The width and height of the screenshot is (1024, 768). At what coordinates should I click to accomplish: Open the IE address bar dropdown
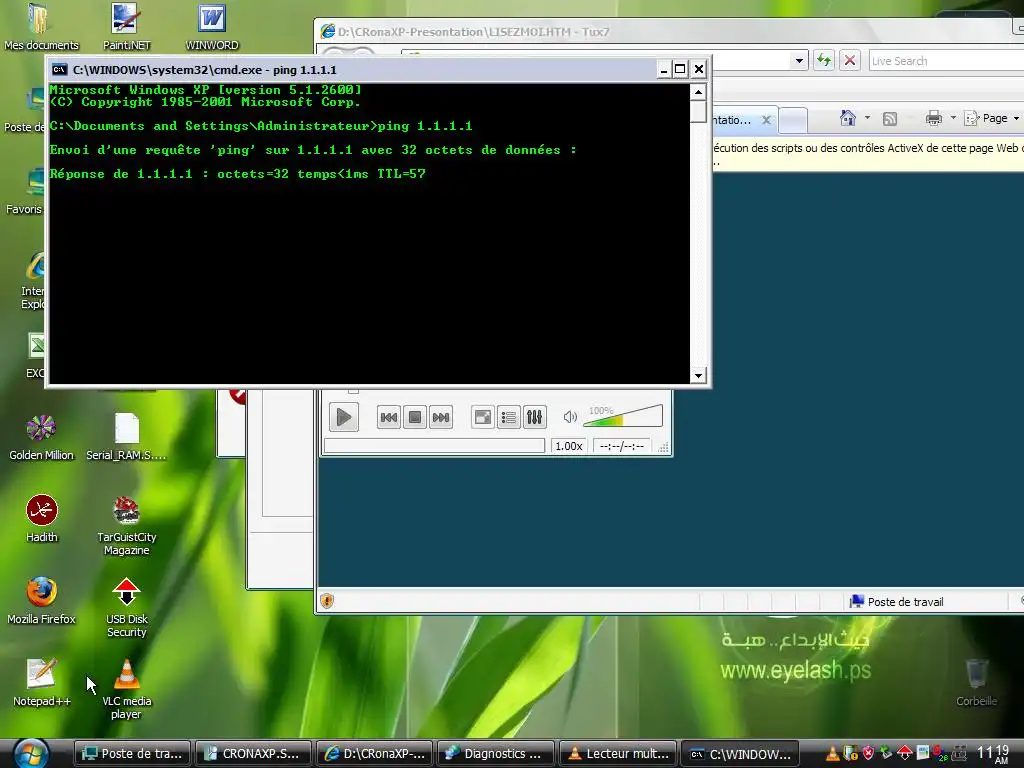(x=799, y=61)
